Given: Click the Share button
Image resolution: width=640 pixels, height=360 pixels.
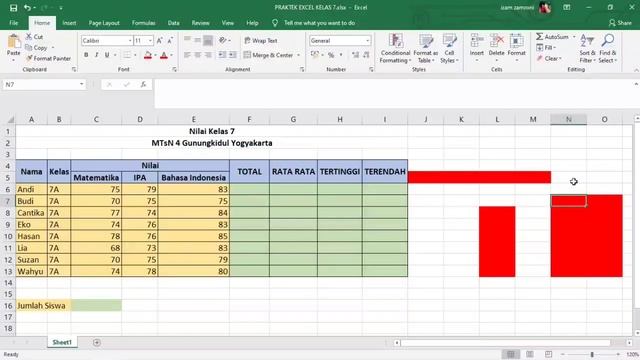Looking at the screenshot, I should click(x=620, y=23).
